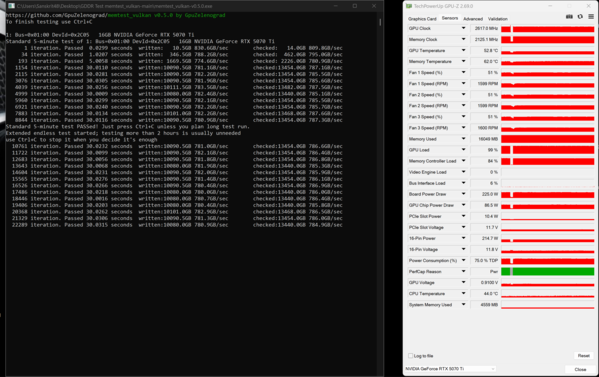
Task: Open the GPU Temperature sensor dropdown arrow
Action: click(463, 50)
